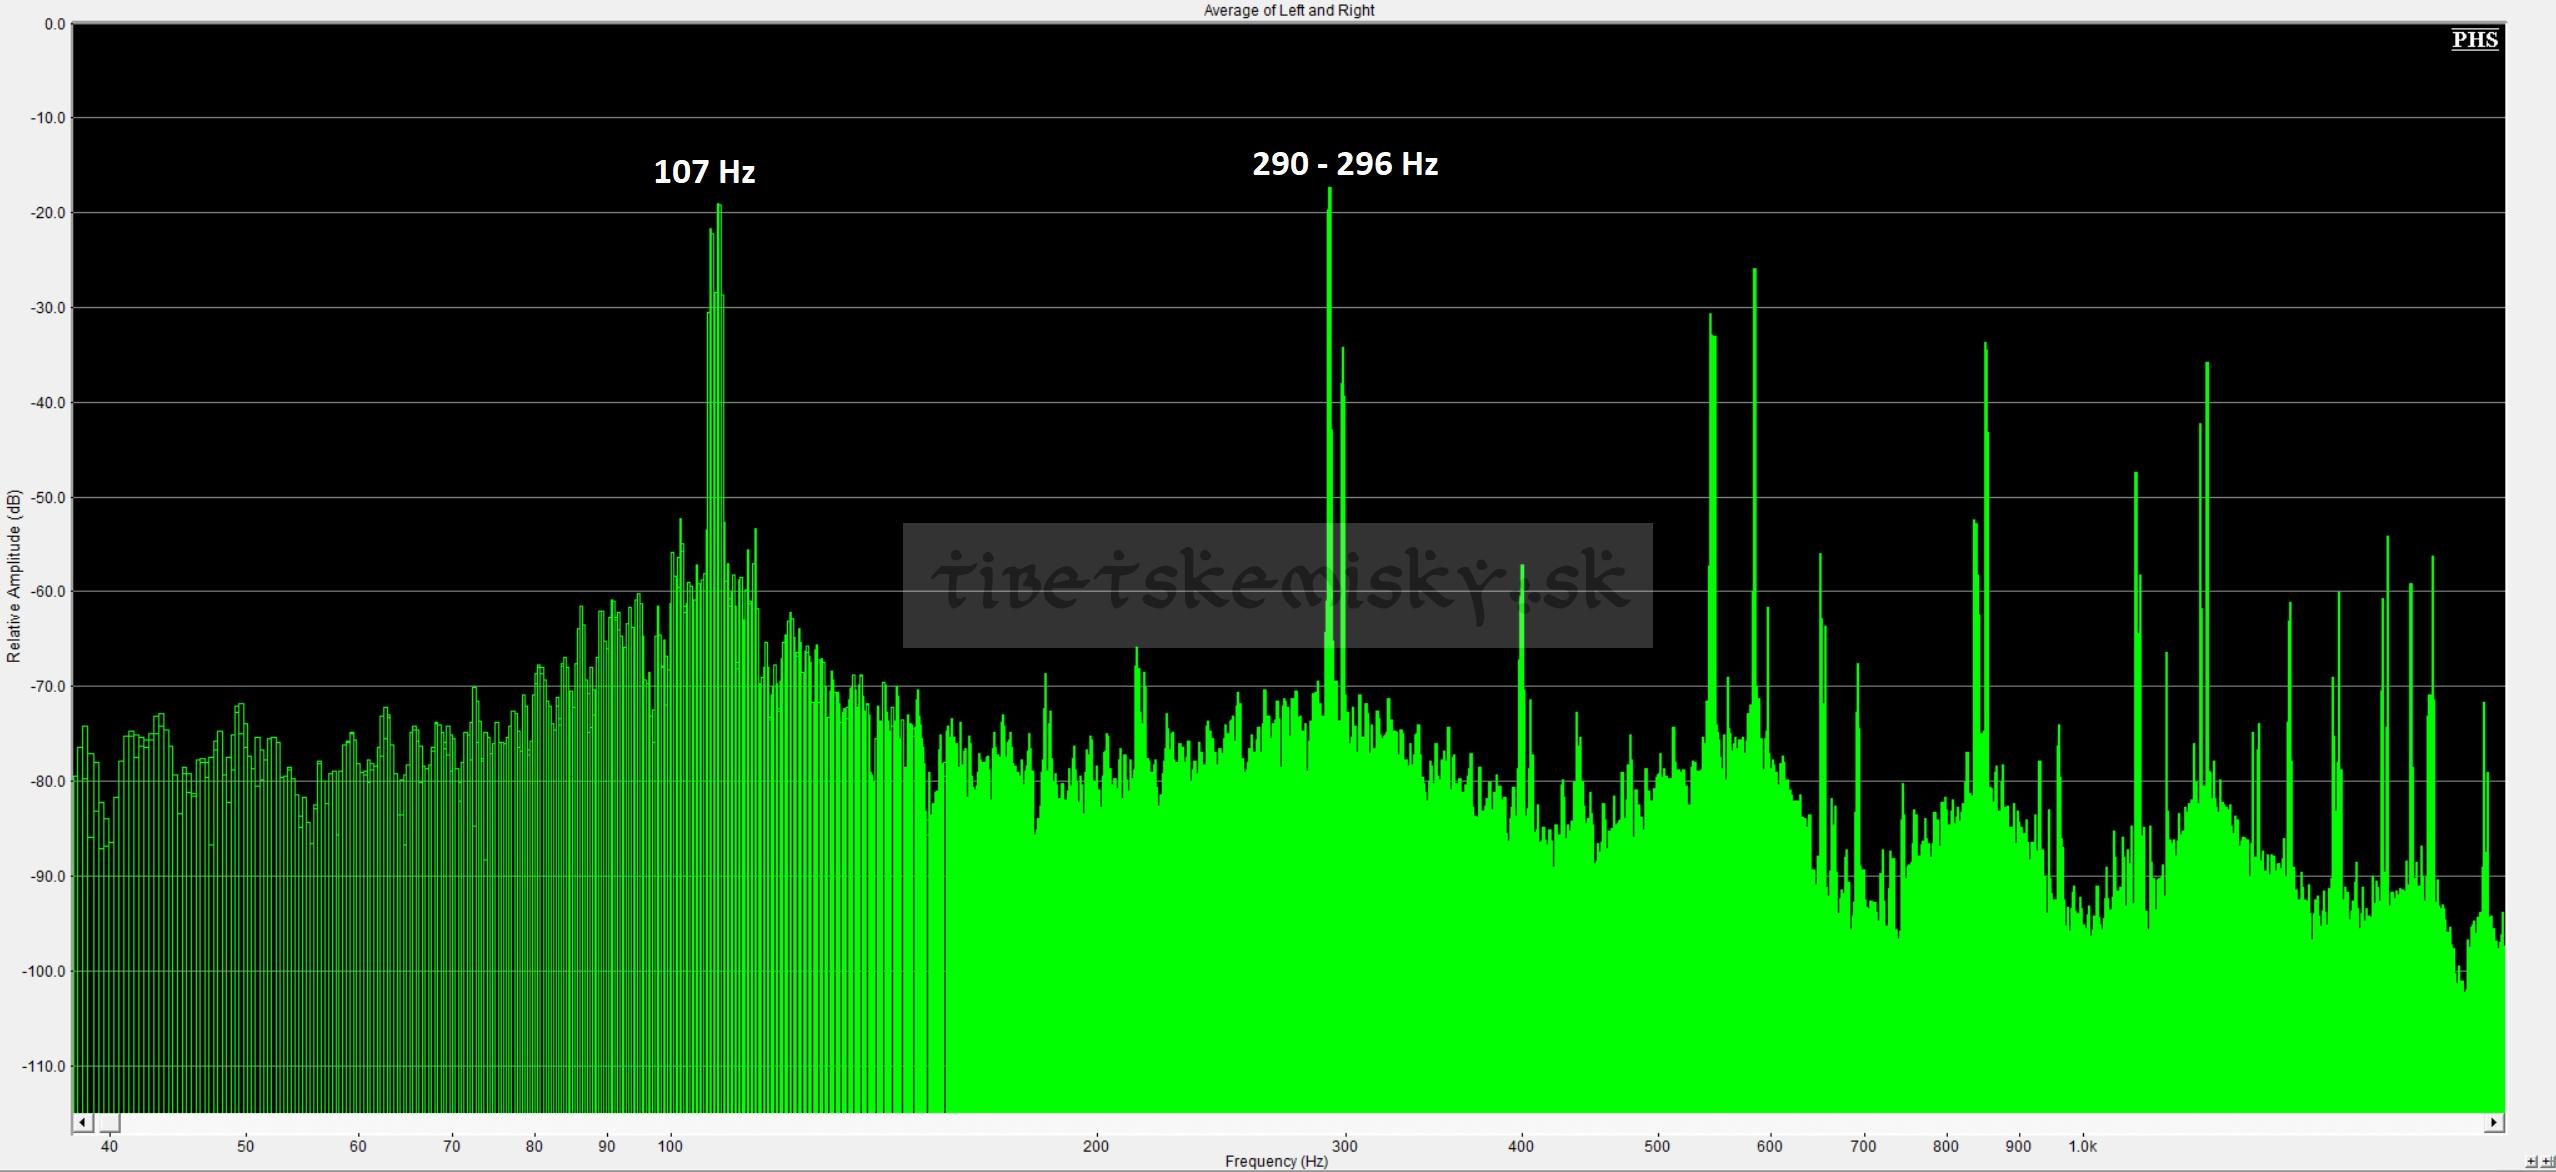Click the right scroll arrow under graph
The height and width of the screenshot is (1172, 2556).
point(2494,1122)
